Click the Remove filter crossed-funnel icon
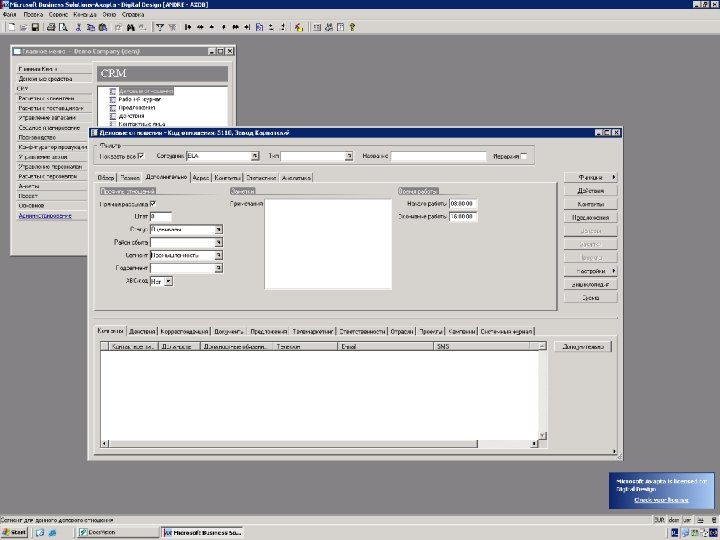This screenshot has width=720, height=540. click(x=172, y=28)
